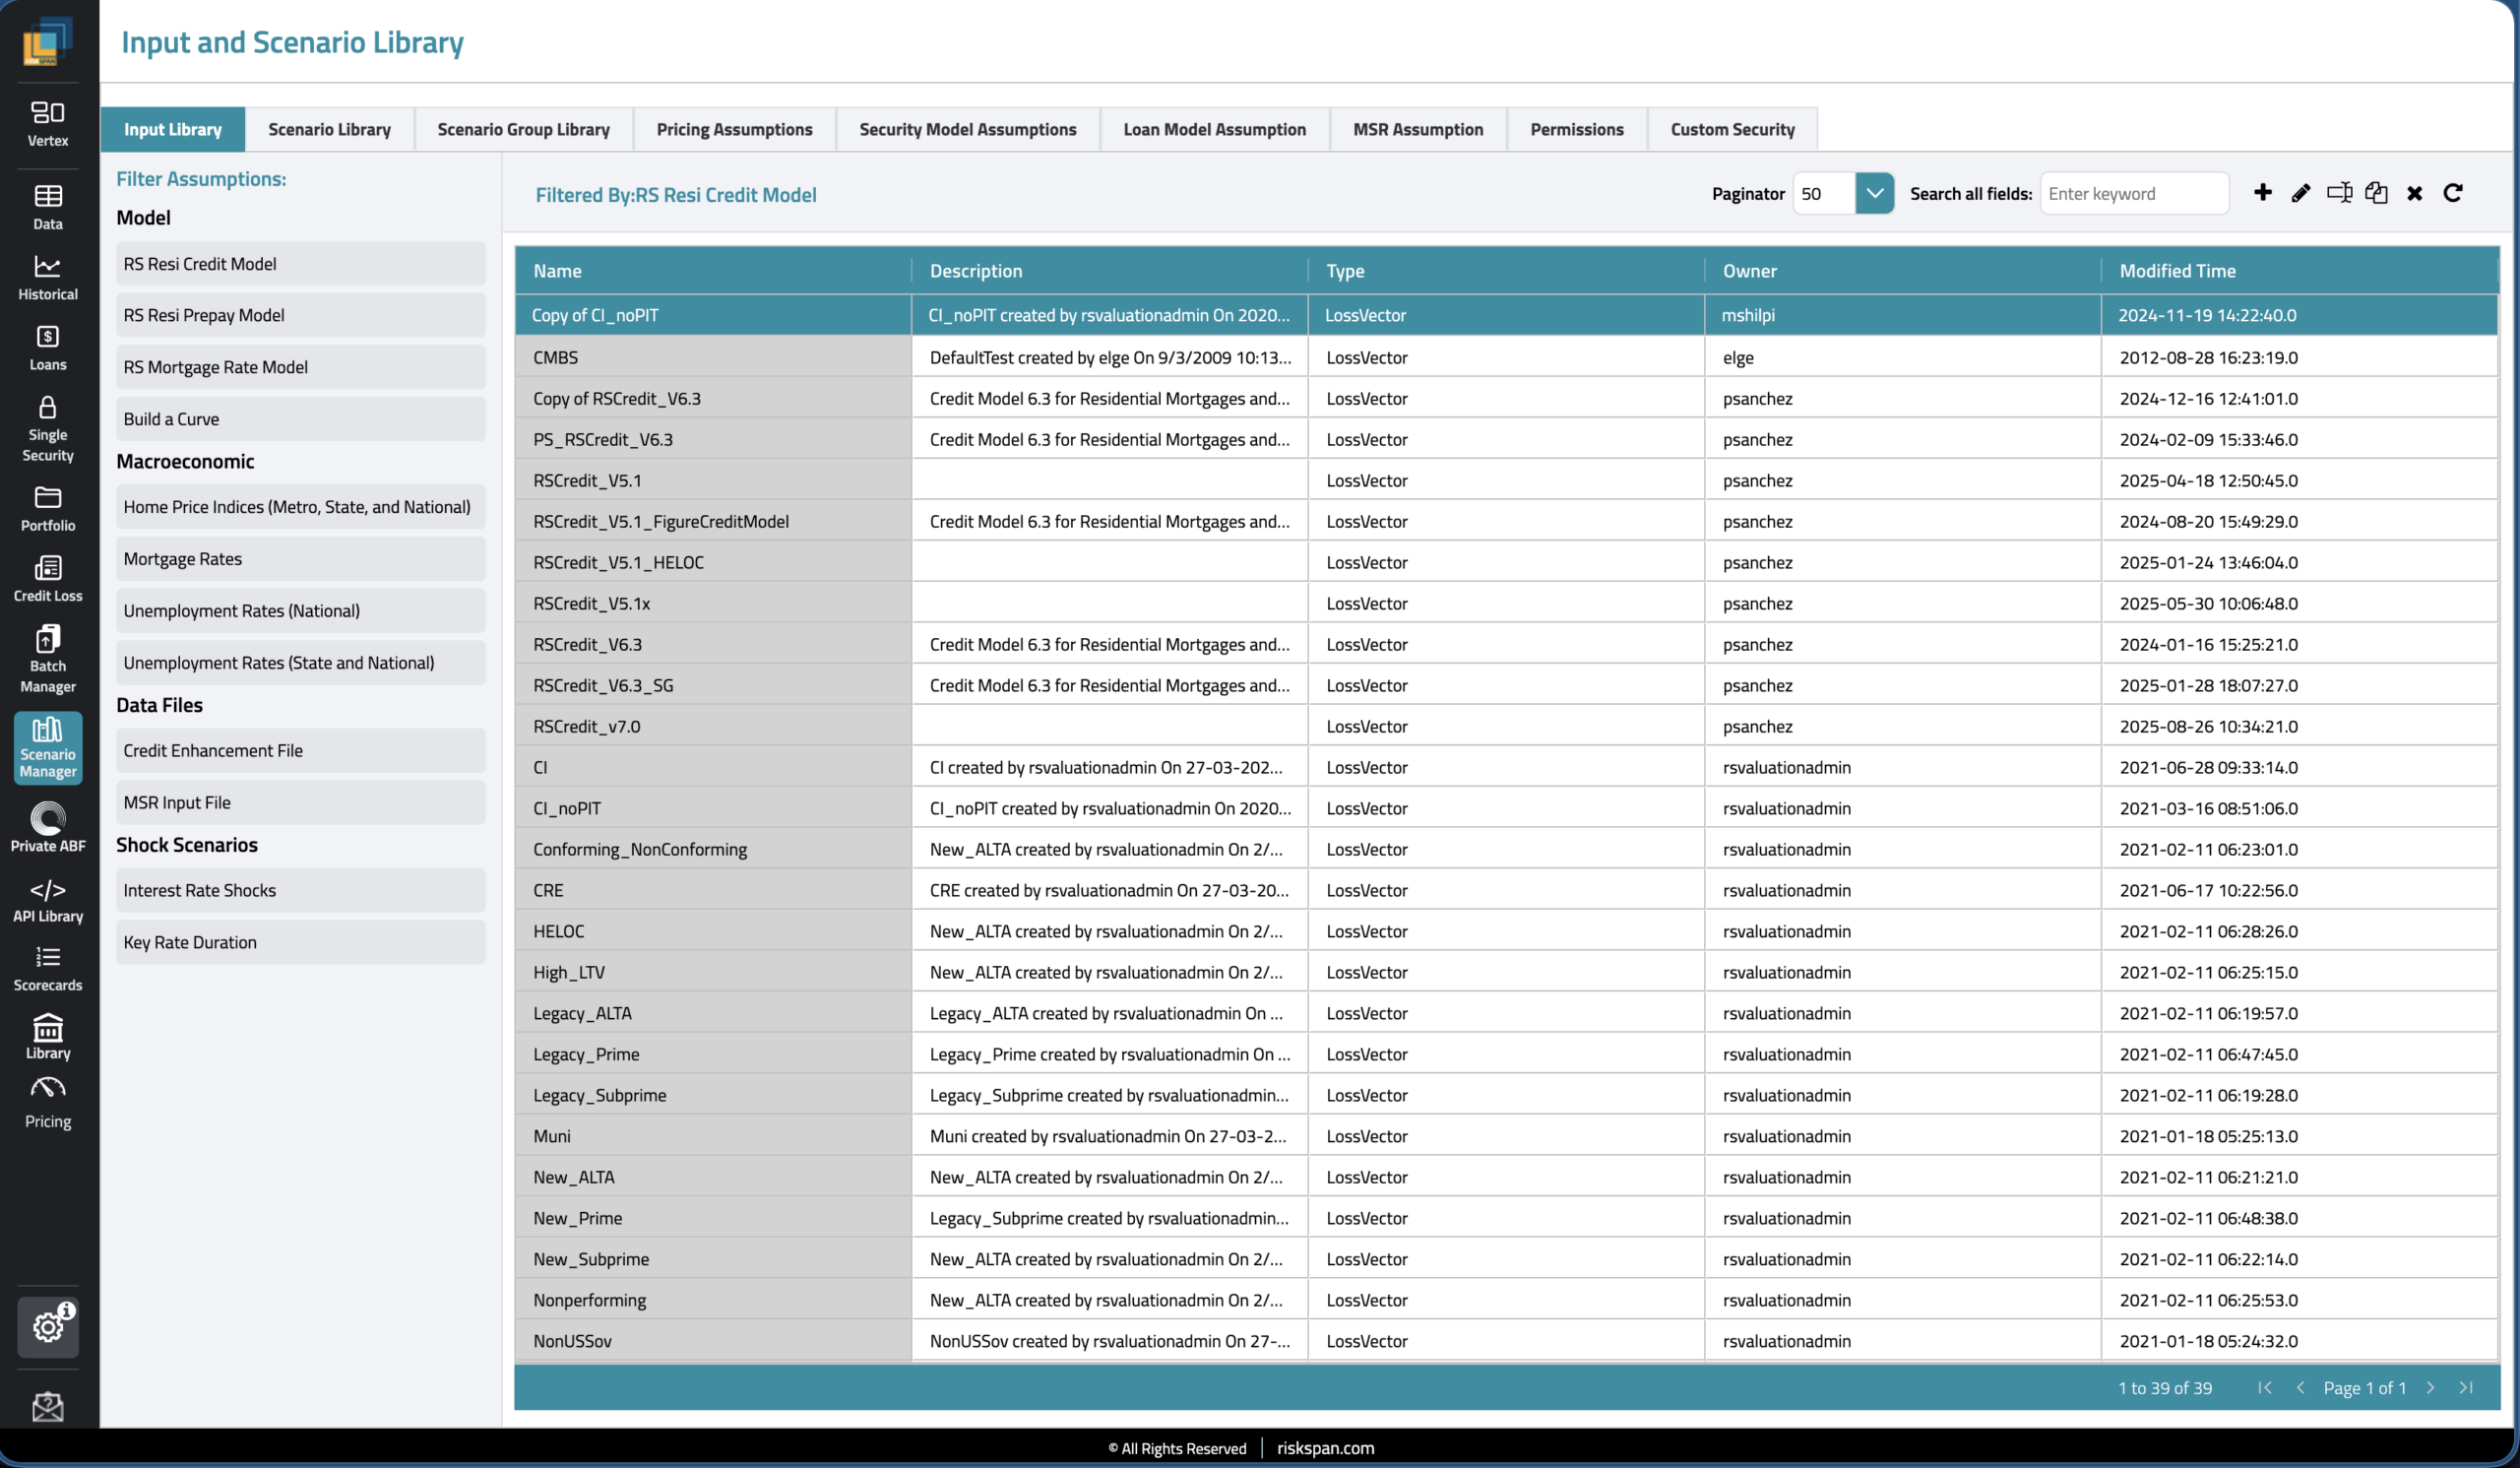Open Loans from the sidebar
This screenshot has height=1468, width=2520.
(x=48, y=348)
